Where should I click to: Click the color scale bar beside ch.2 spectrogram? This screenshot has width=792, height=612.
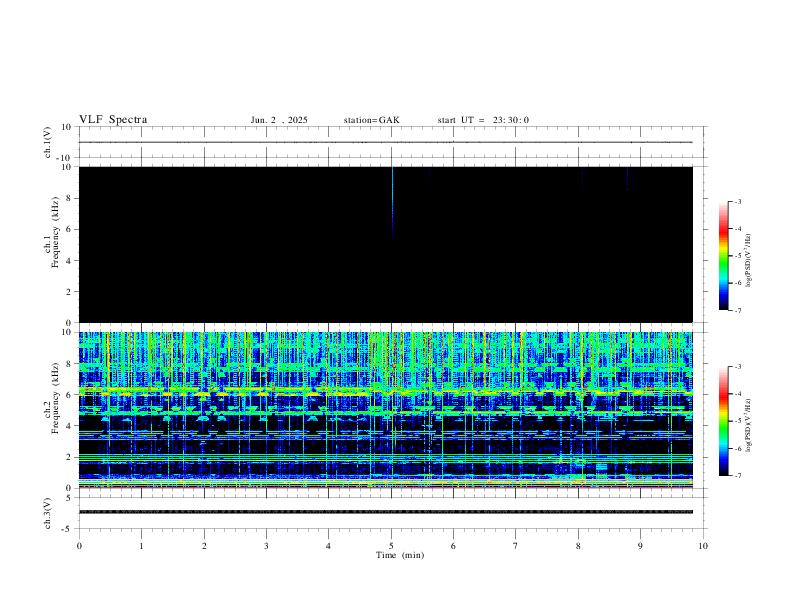tap(723, 421)
